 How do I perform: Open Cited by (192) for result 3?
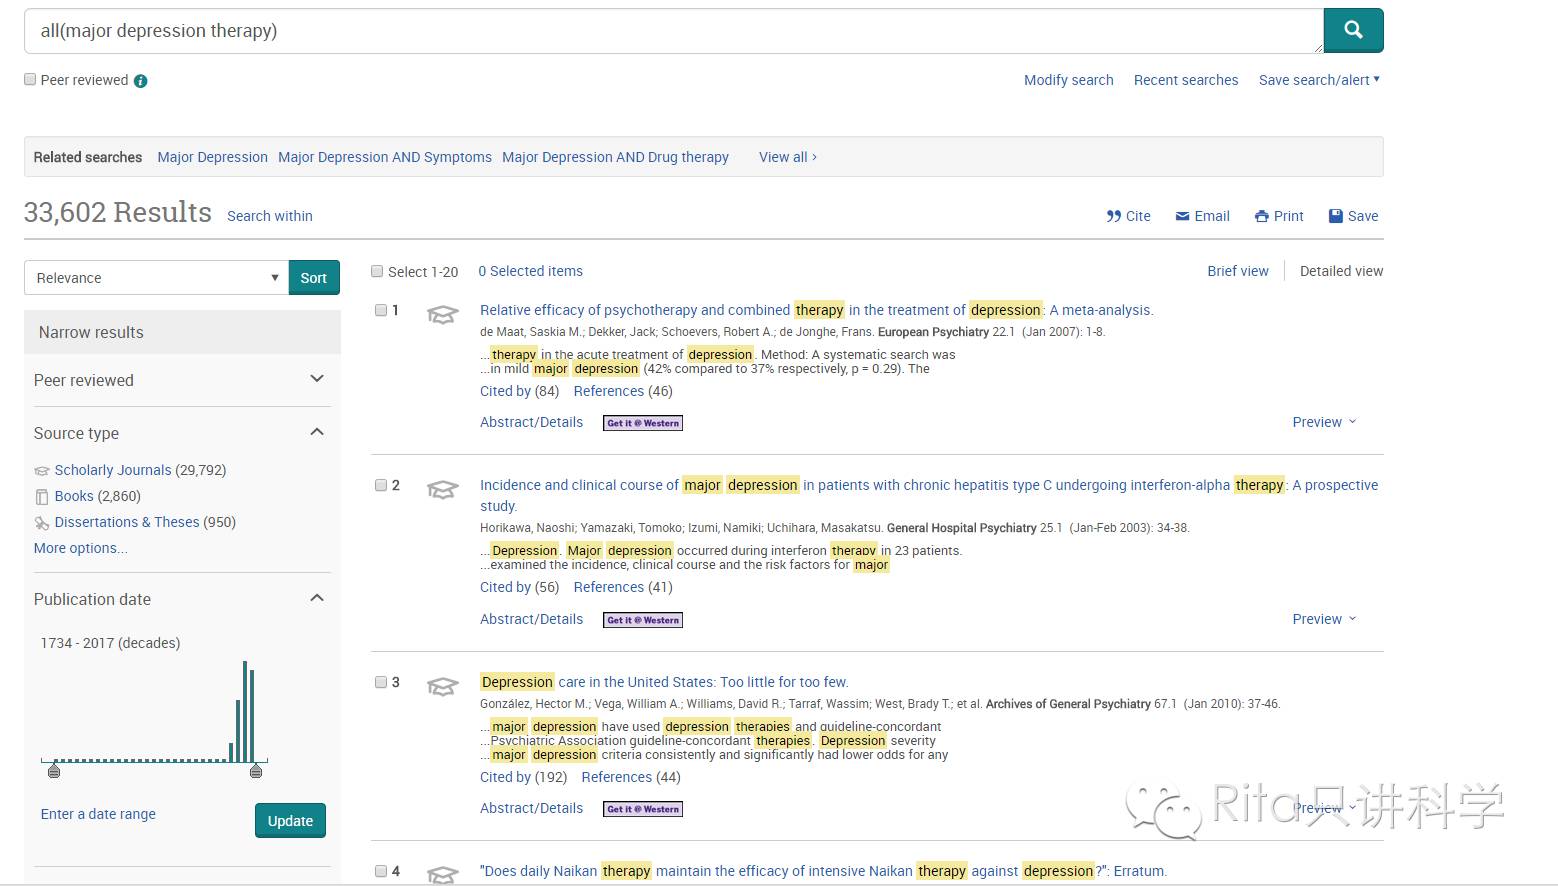point(523,777)
